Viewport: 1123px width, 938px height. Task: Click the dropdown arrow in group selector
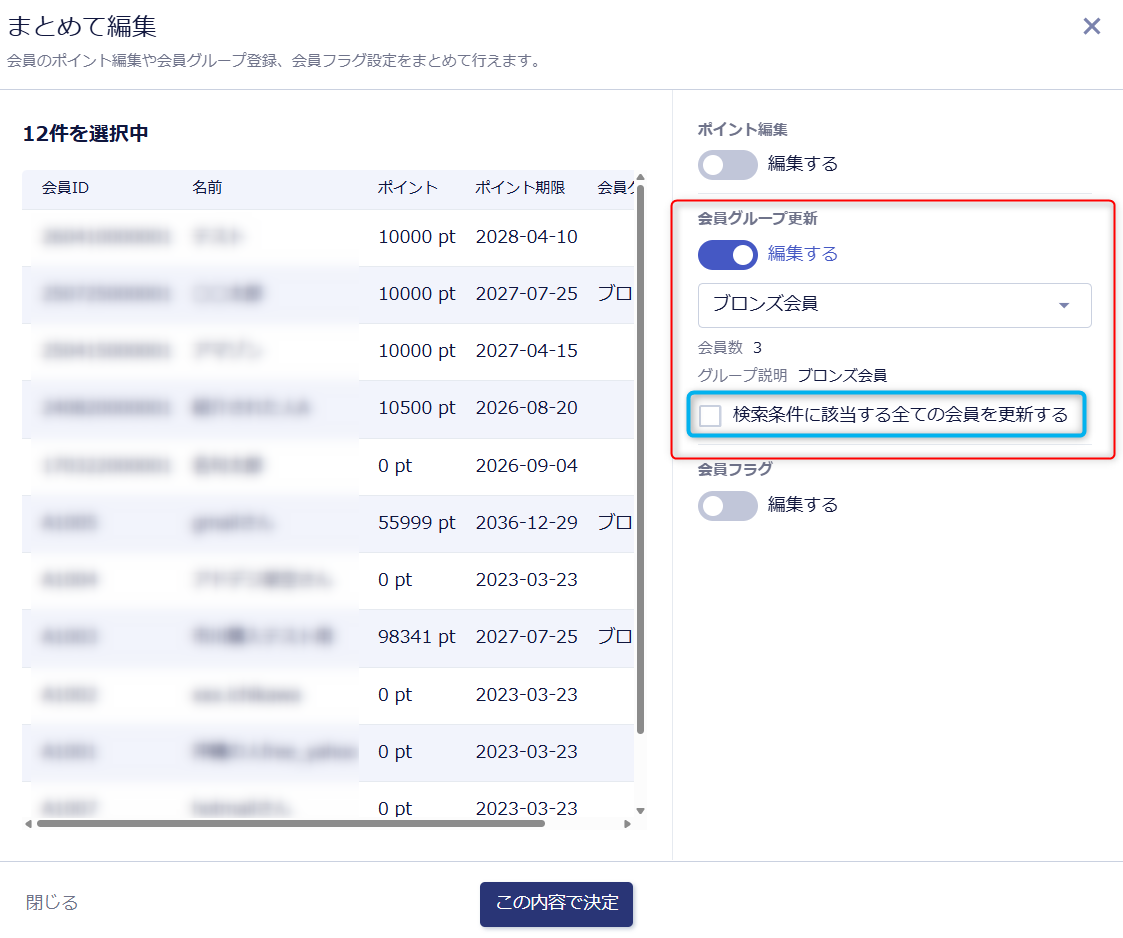pos(1064,306)
